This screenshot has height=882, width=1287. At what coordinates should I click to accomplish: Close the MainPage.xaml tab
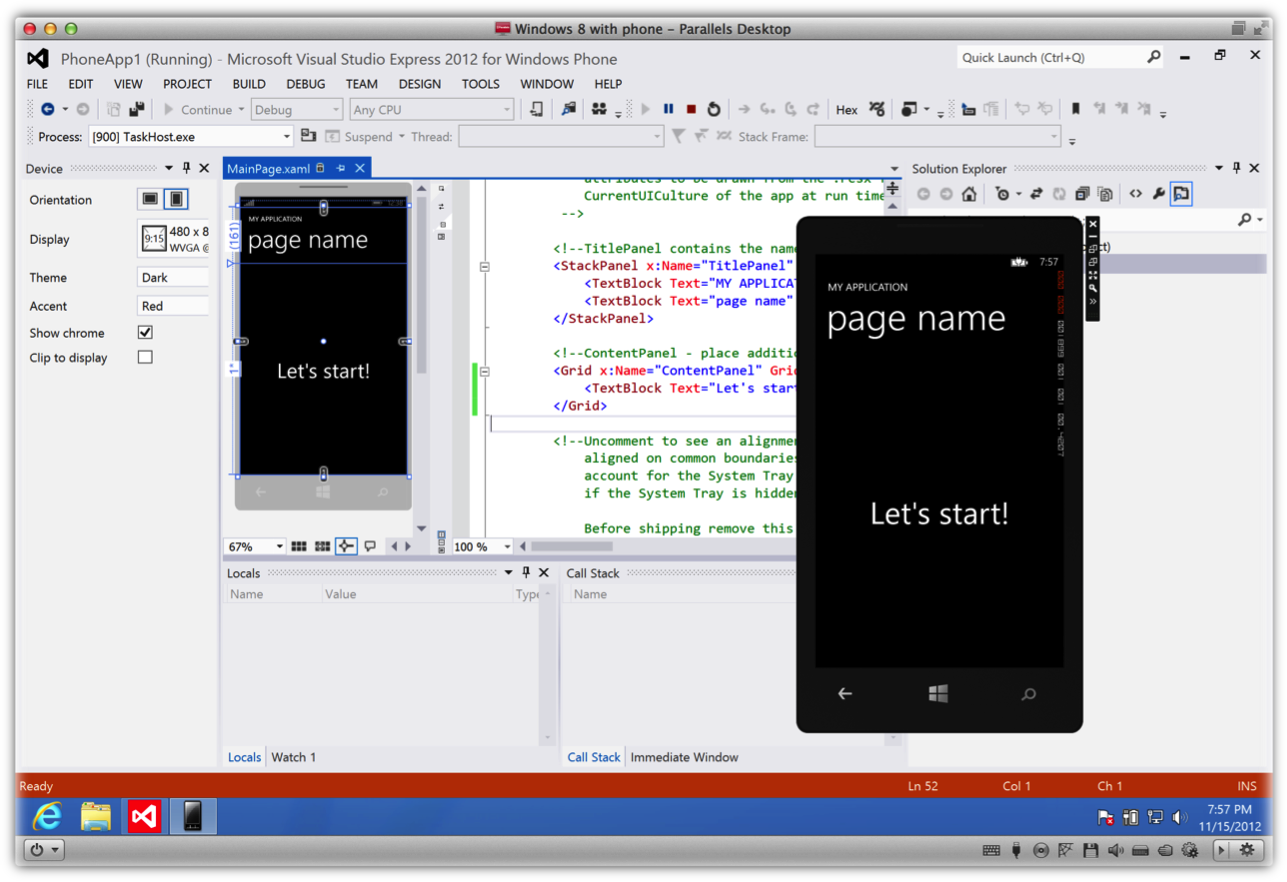click(360, 169)
